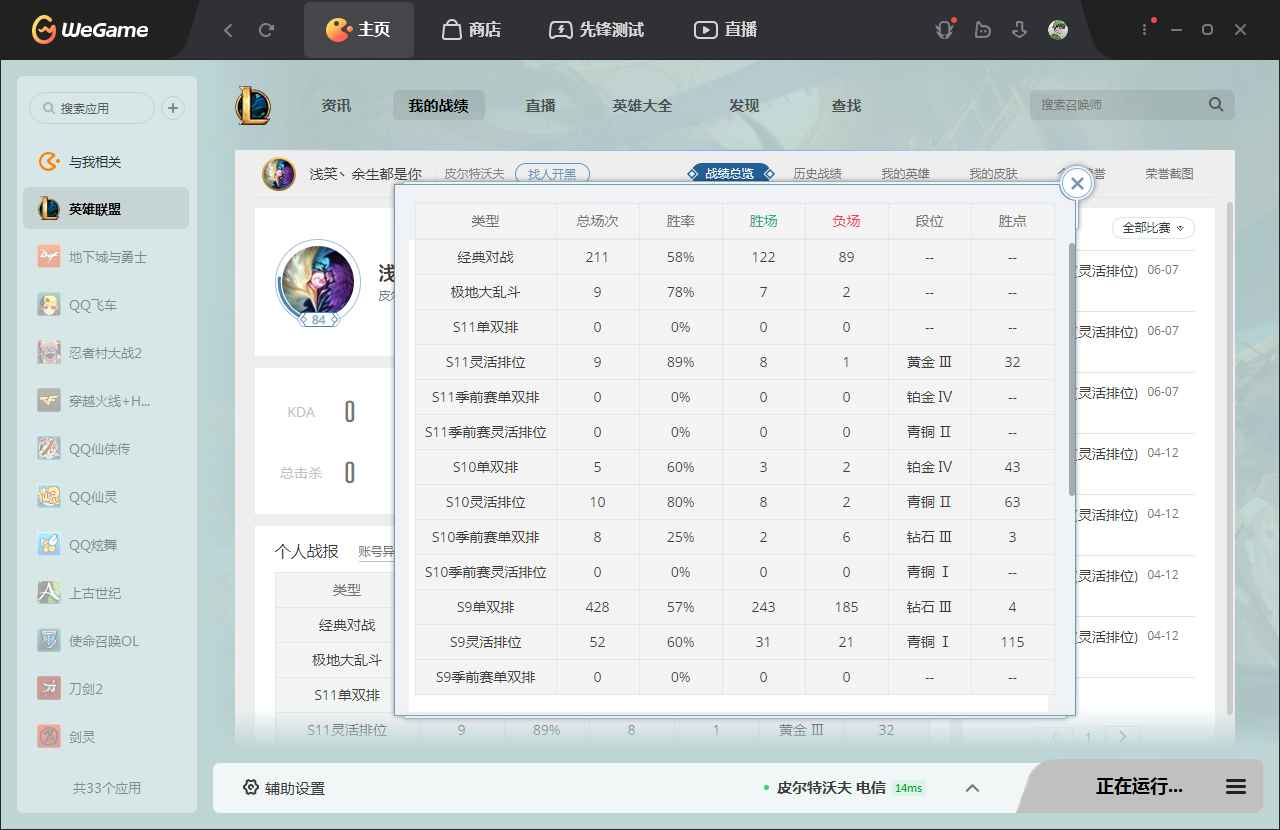Click S10单双排 row label

(485, 467)
